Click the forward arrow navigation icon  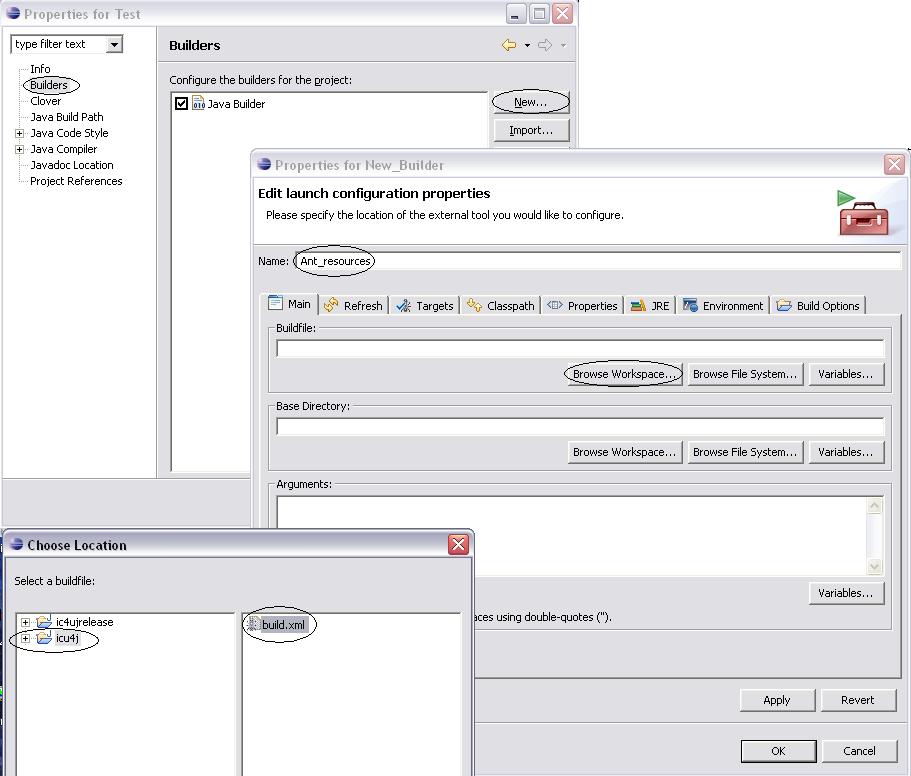[x=545, y=45]
